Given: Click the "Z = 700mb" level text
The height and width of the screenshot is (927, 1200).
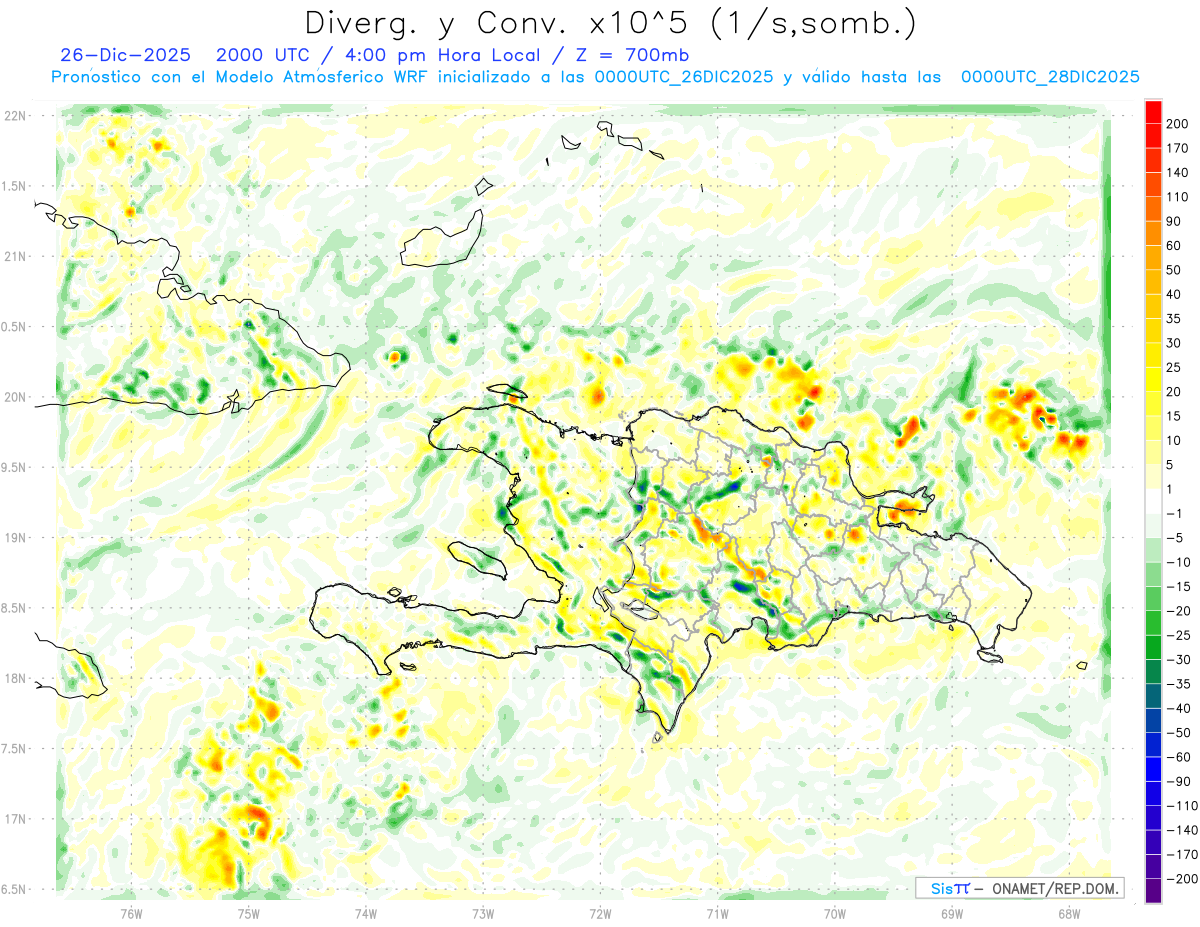Looking at the screenshot, I should [632, 55].
